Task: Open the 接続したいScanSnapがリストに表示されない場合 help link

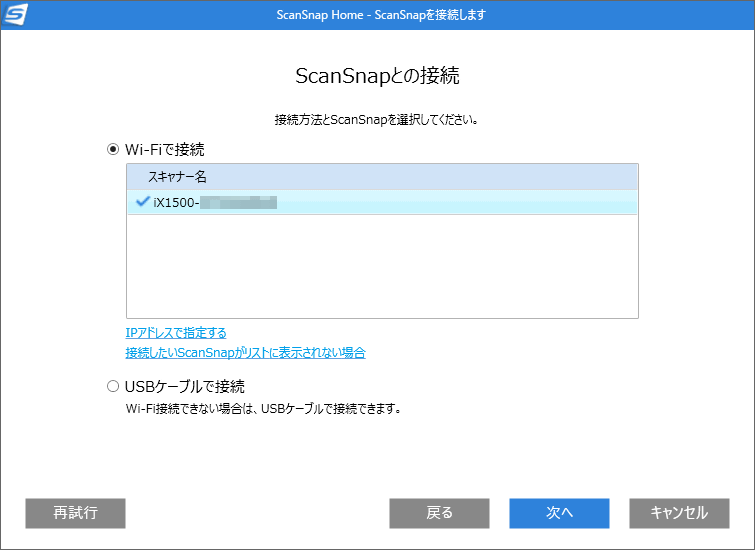Action: pyautogui.click(x=246, y=353)
